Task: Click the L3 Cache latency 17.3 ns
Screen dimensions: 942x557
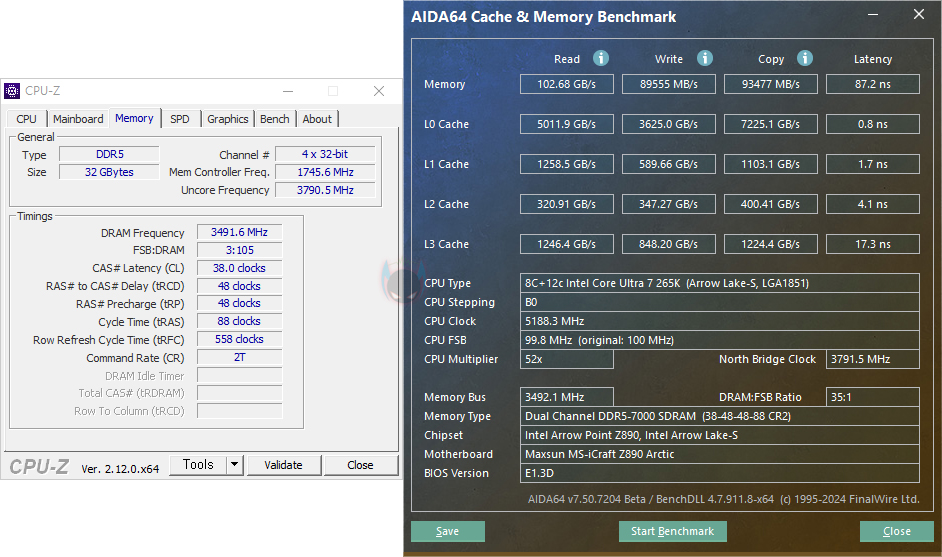Action: (873, 244)
